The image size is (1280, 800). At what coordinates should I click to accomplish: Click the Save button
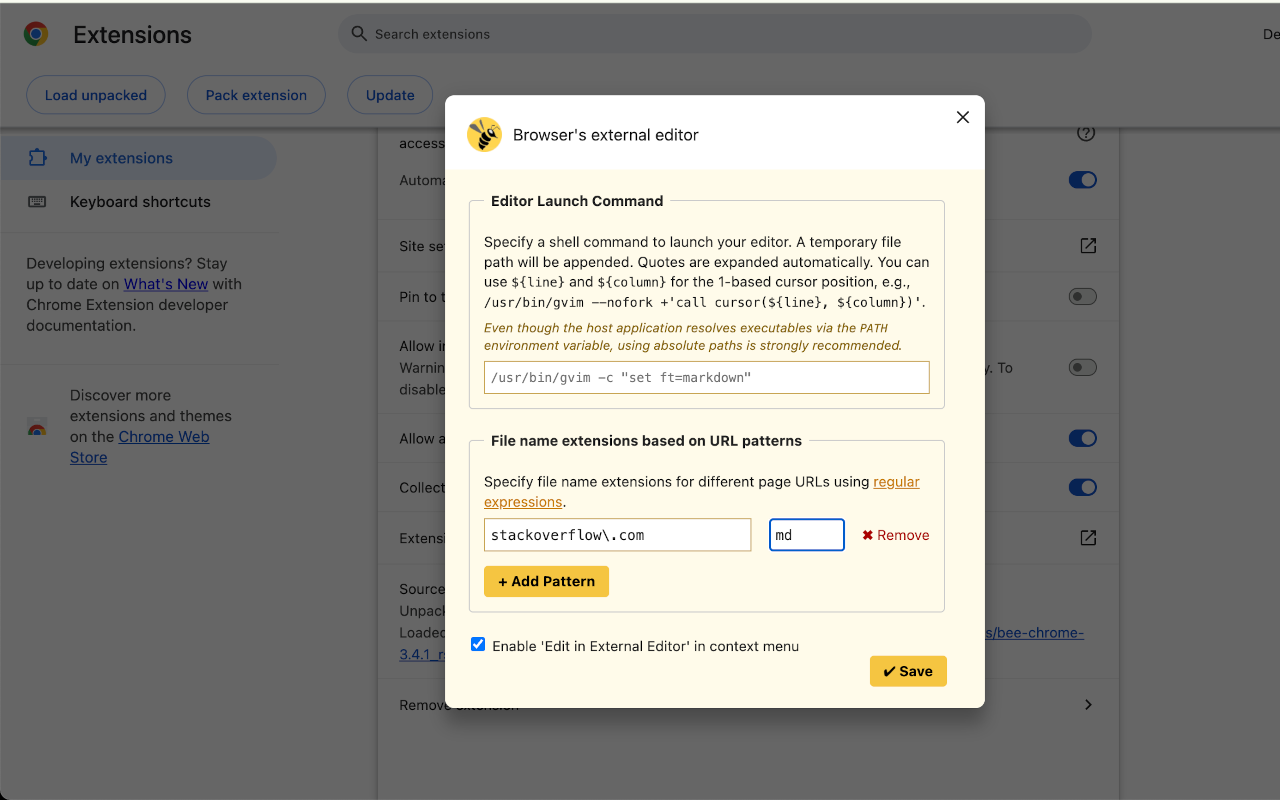pyautogui.click(x=908, y=671)
